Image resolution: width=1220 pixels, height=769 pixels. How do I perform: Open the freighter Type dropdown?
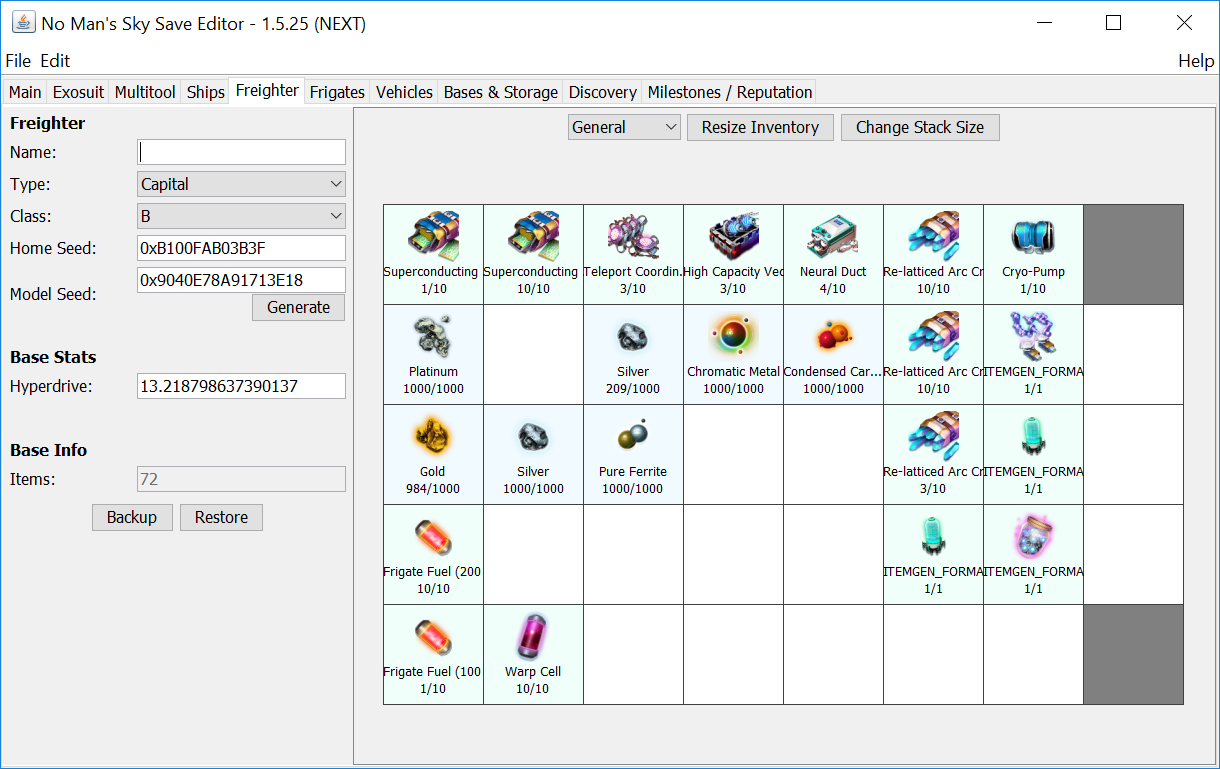(x=241, y=184)
